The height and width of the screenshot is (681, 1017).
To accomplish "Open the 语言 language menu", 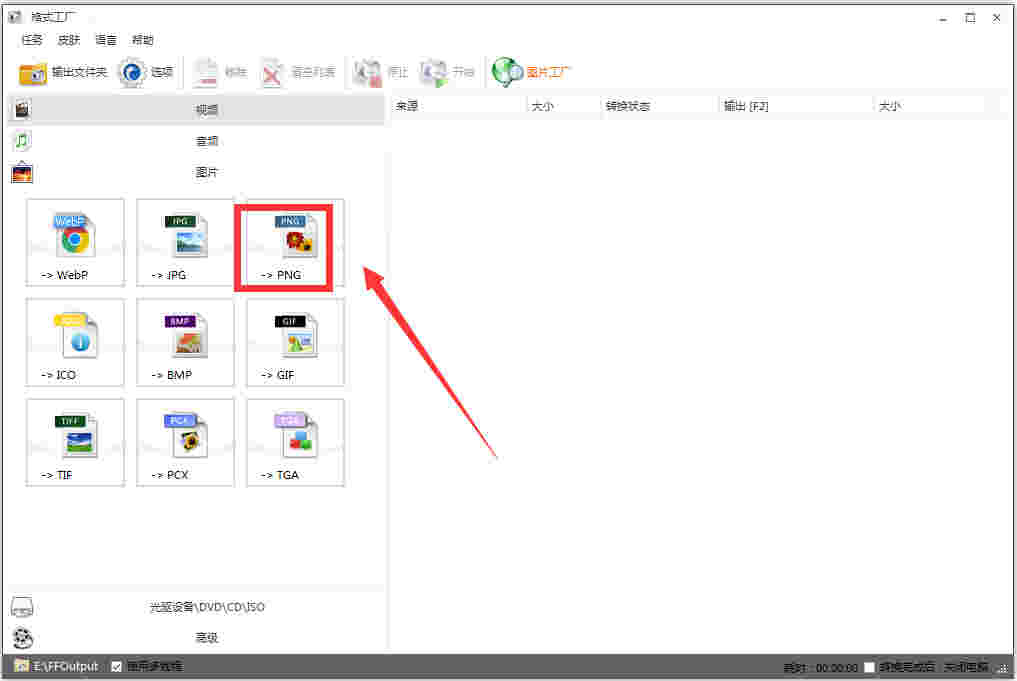I will pos(106,40).
